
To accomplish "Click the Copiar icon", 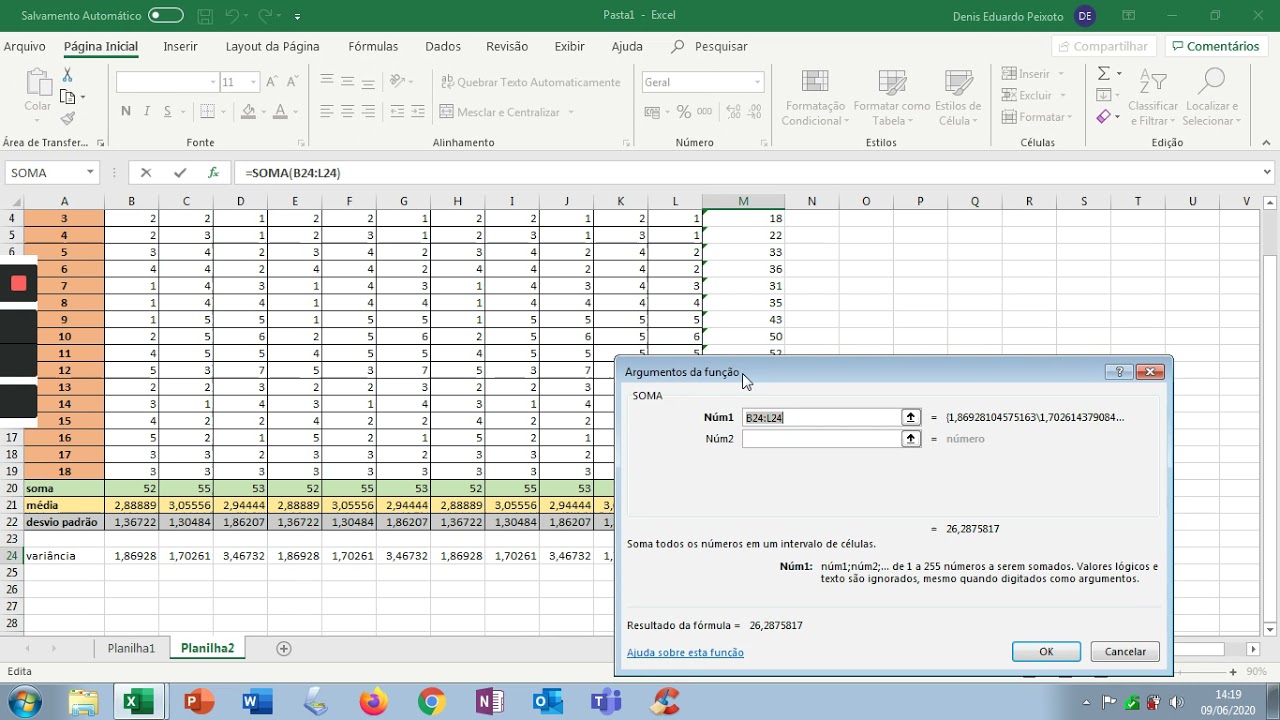I will [x=68, y=97].
